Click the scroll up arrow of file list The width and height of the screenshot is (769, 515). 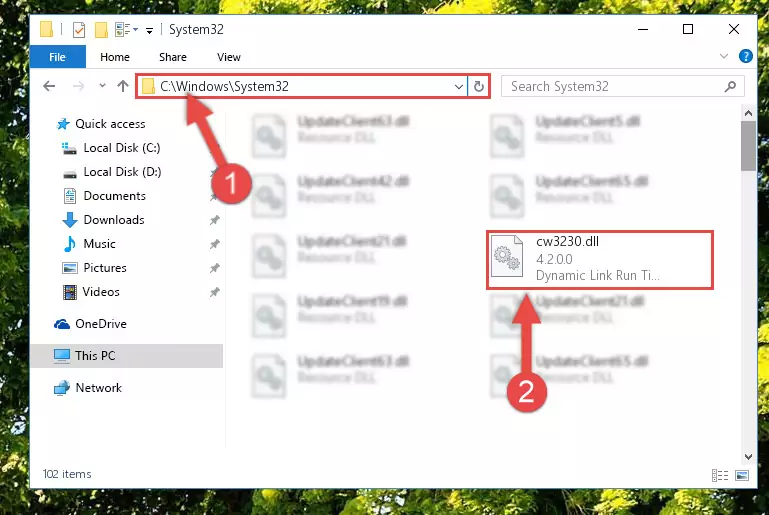[x=748, y=113]
